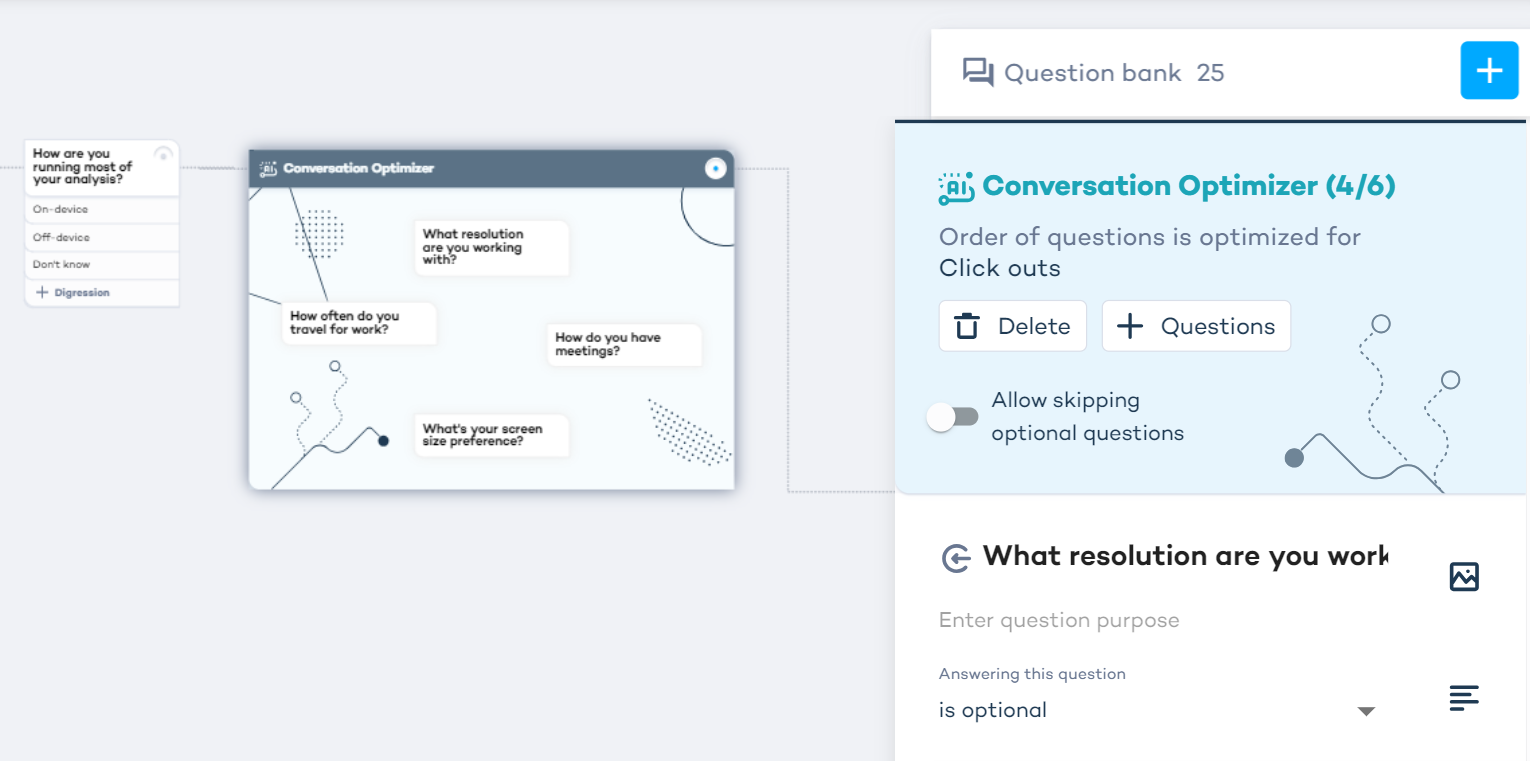The width and height of the screenshot is (1530, 761).
Task: Open the Question bank tab
Action: click(1092, 73)
